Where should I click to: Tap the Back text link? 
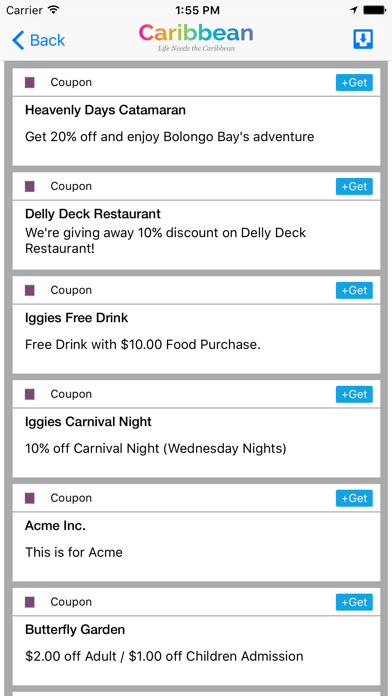48,40
